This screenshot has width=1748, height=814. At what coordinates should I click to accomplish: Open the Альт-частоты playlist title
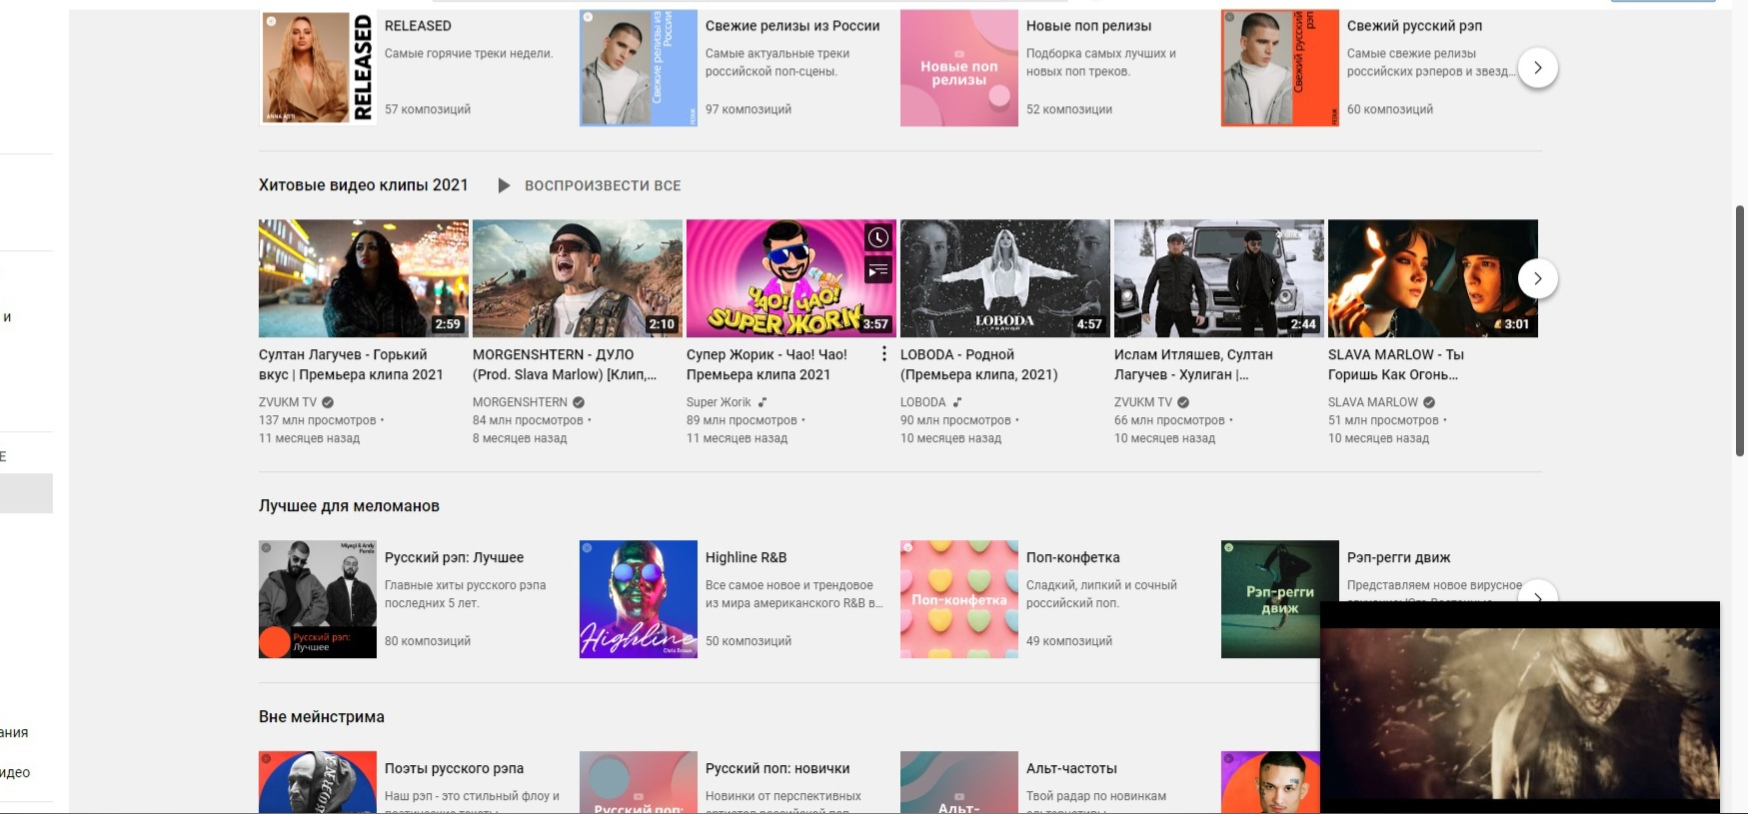(x=1071, y=768)
